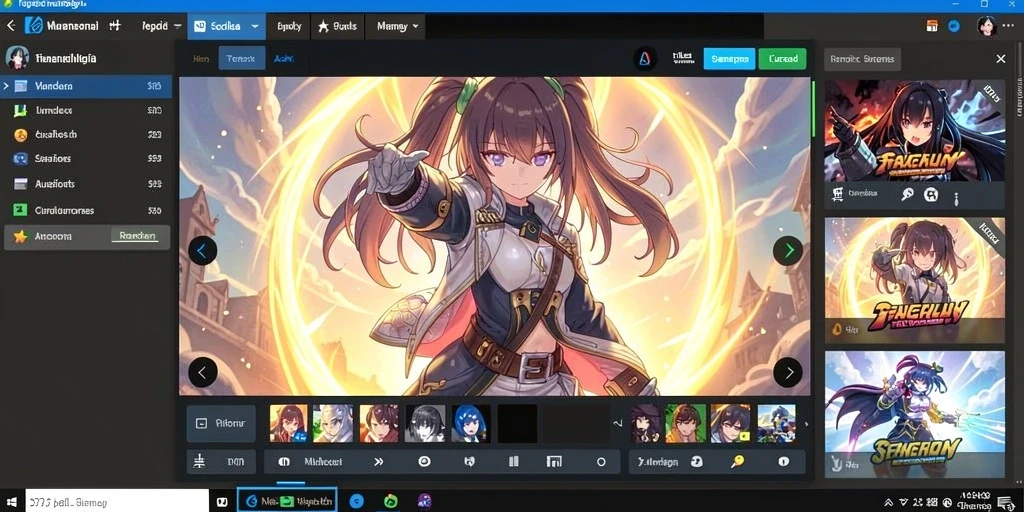Expand the highlighted first item in the left sidebar
This screenshot has width=1024, height=512.
pos(6,86)
